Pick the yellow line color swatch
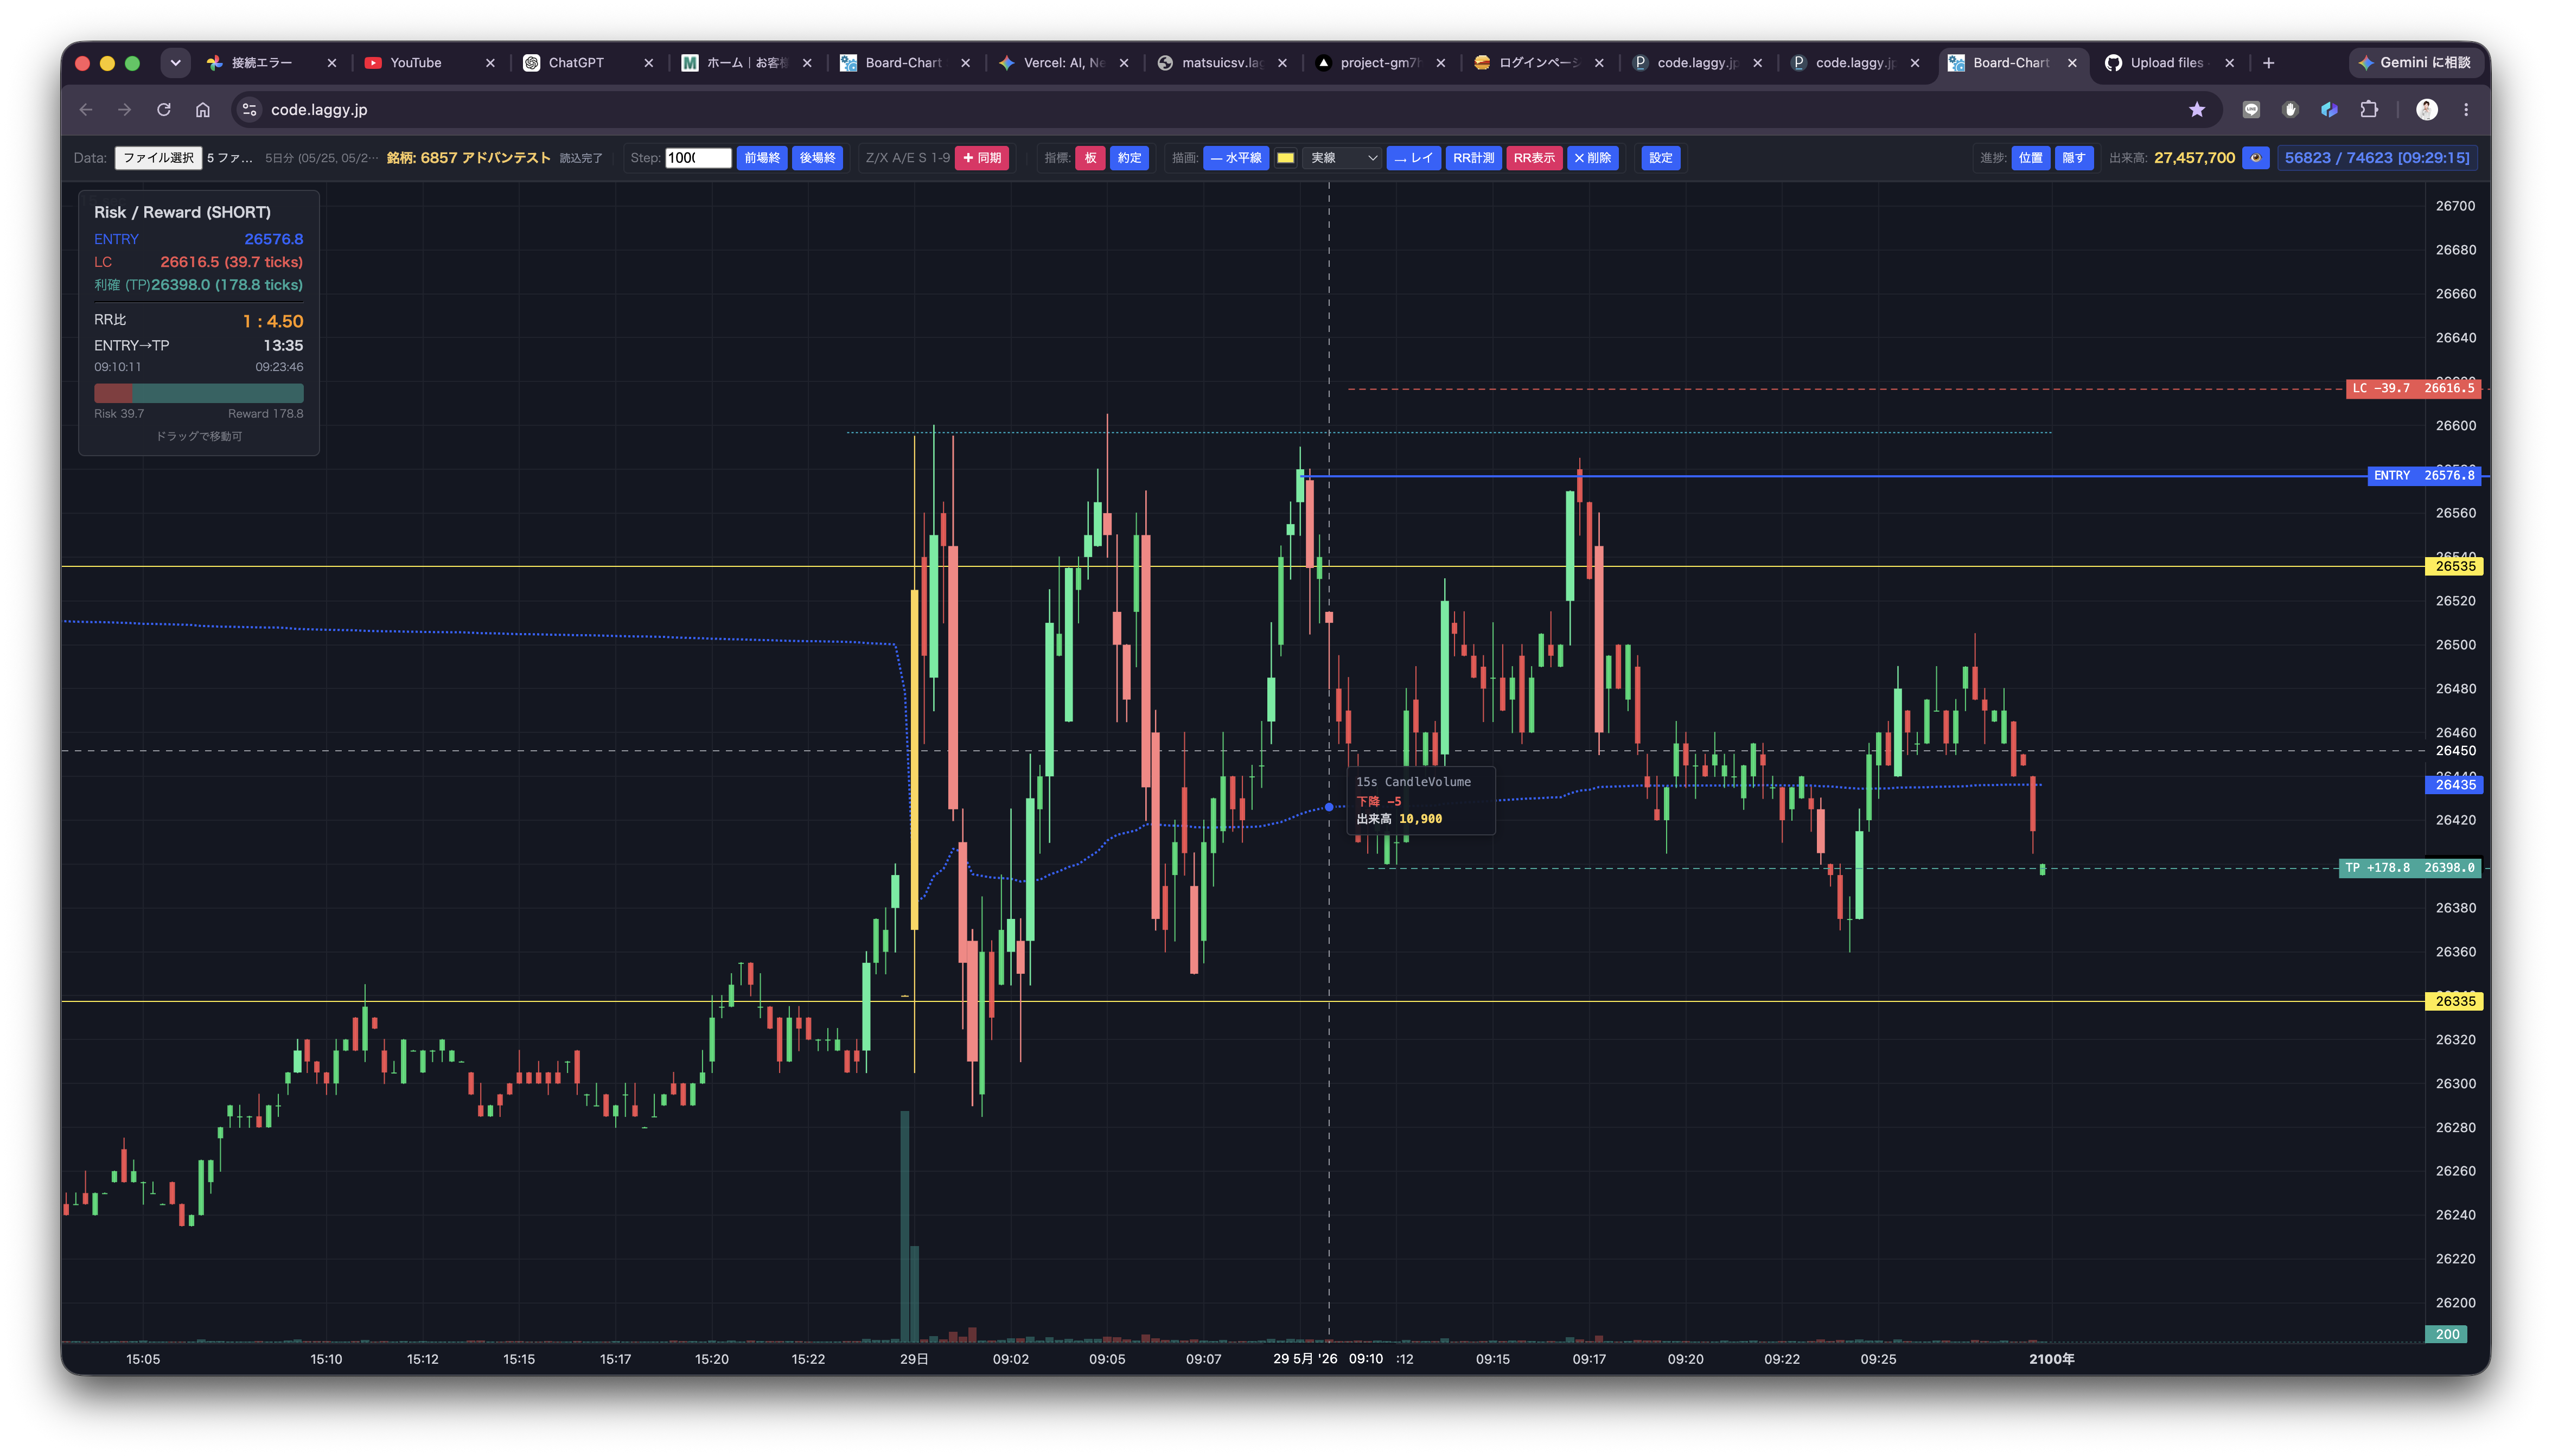Screen dimensions: 2552x1456 click(1286, 158)
